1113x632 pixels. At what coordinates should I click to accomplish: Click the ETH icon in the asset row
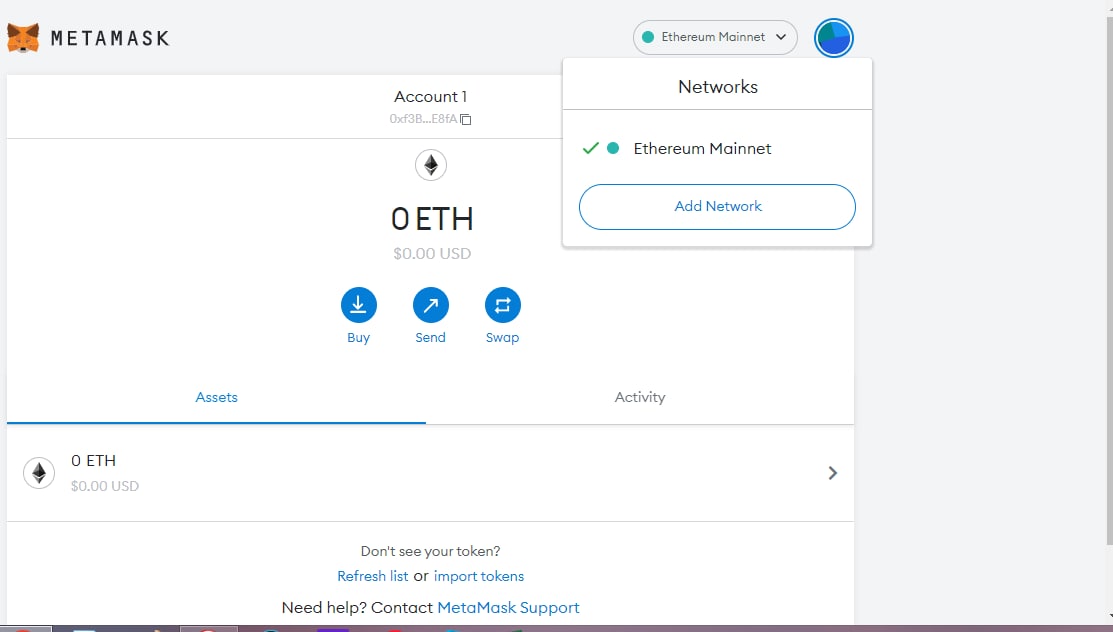pyautogui.click(x=39, y=473)
